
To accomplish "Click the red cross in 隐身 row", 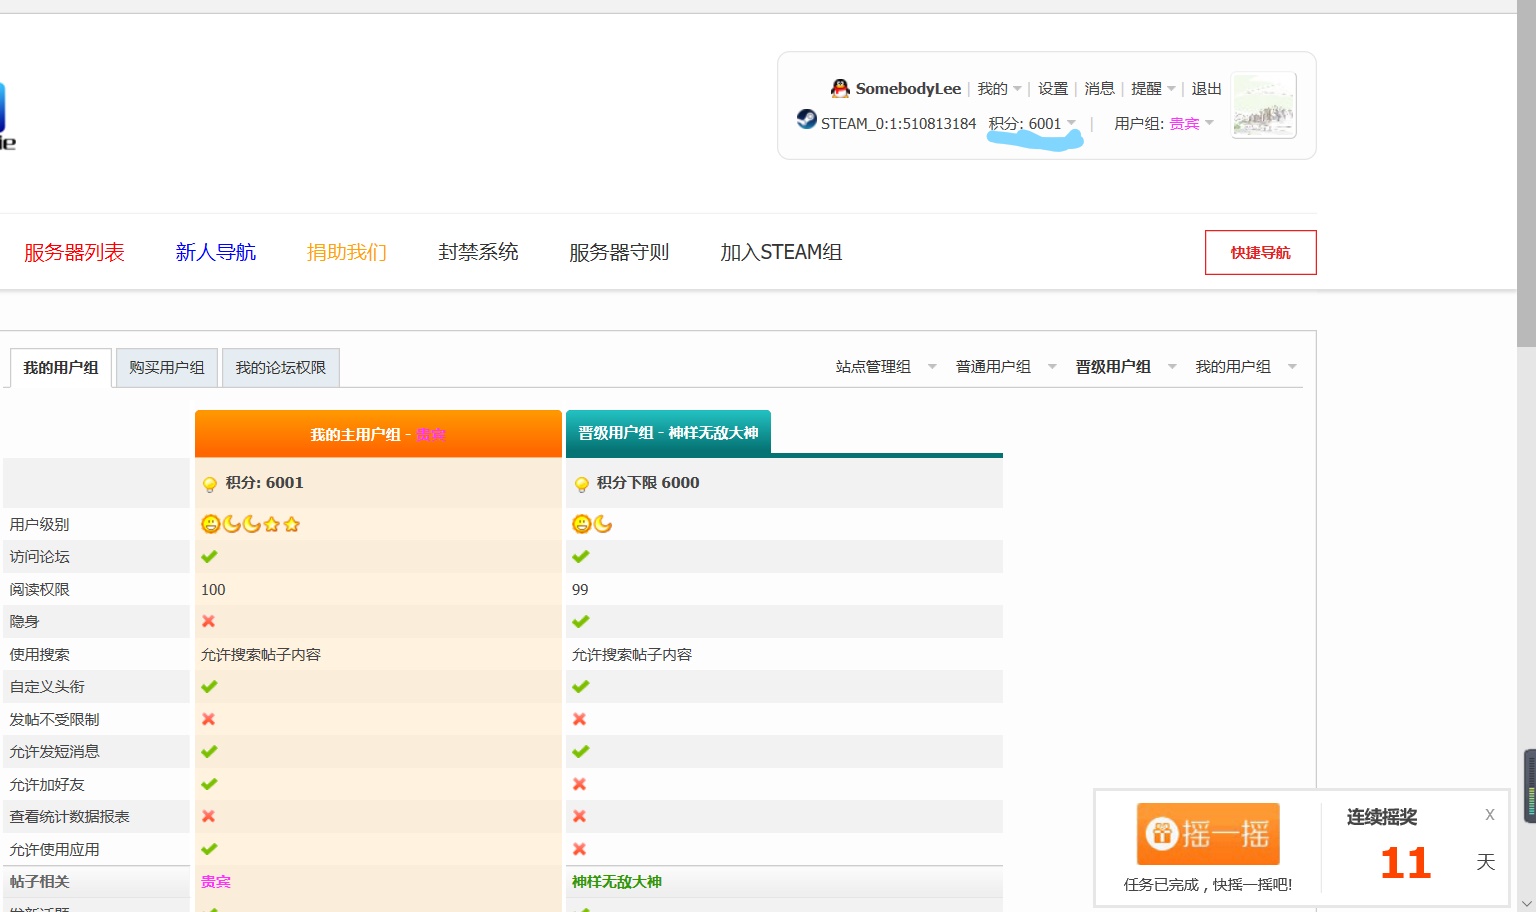I will click(209, 621).
